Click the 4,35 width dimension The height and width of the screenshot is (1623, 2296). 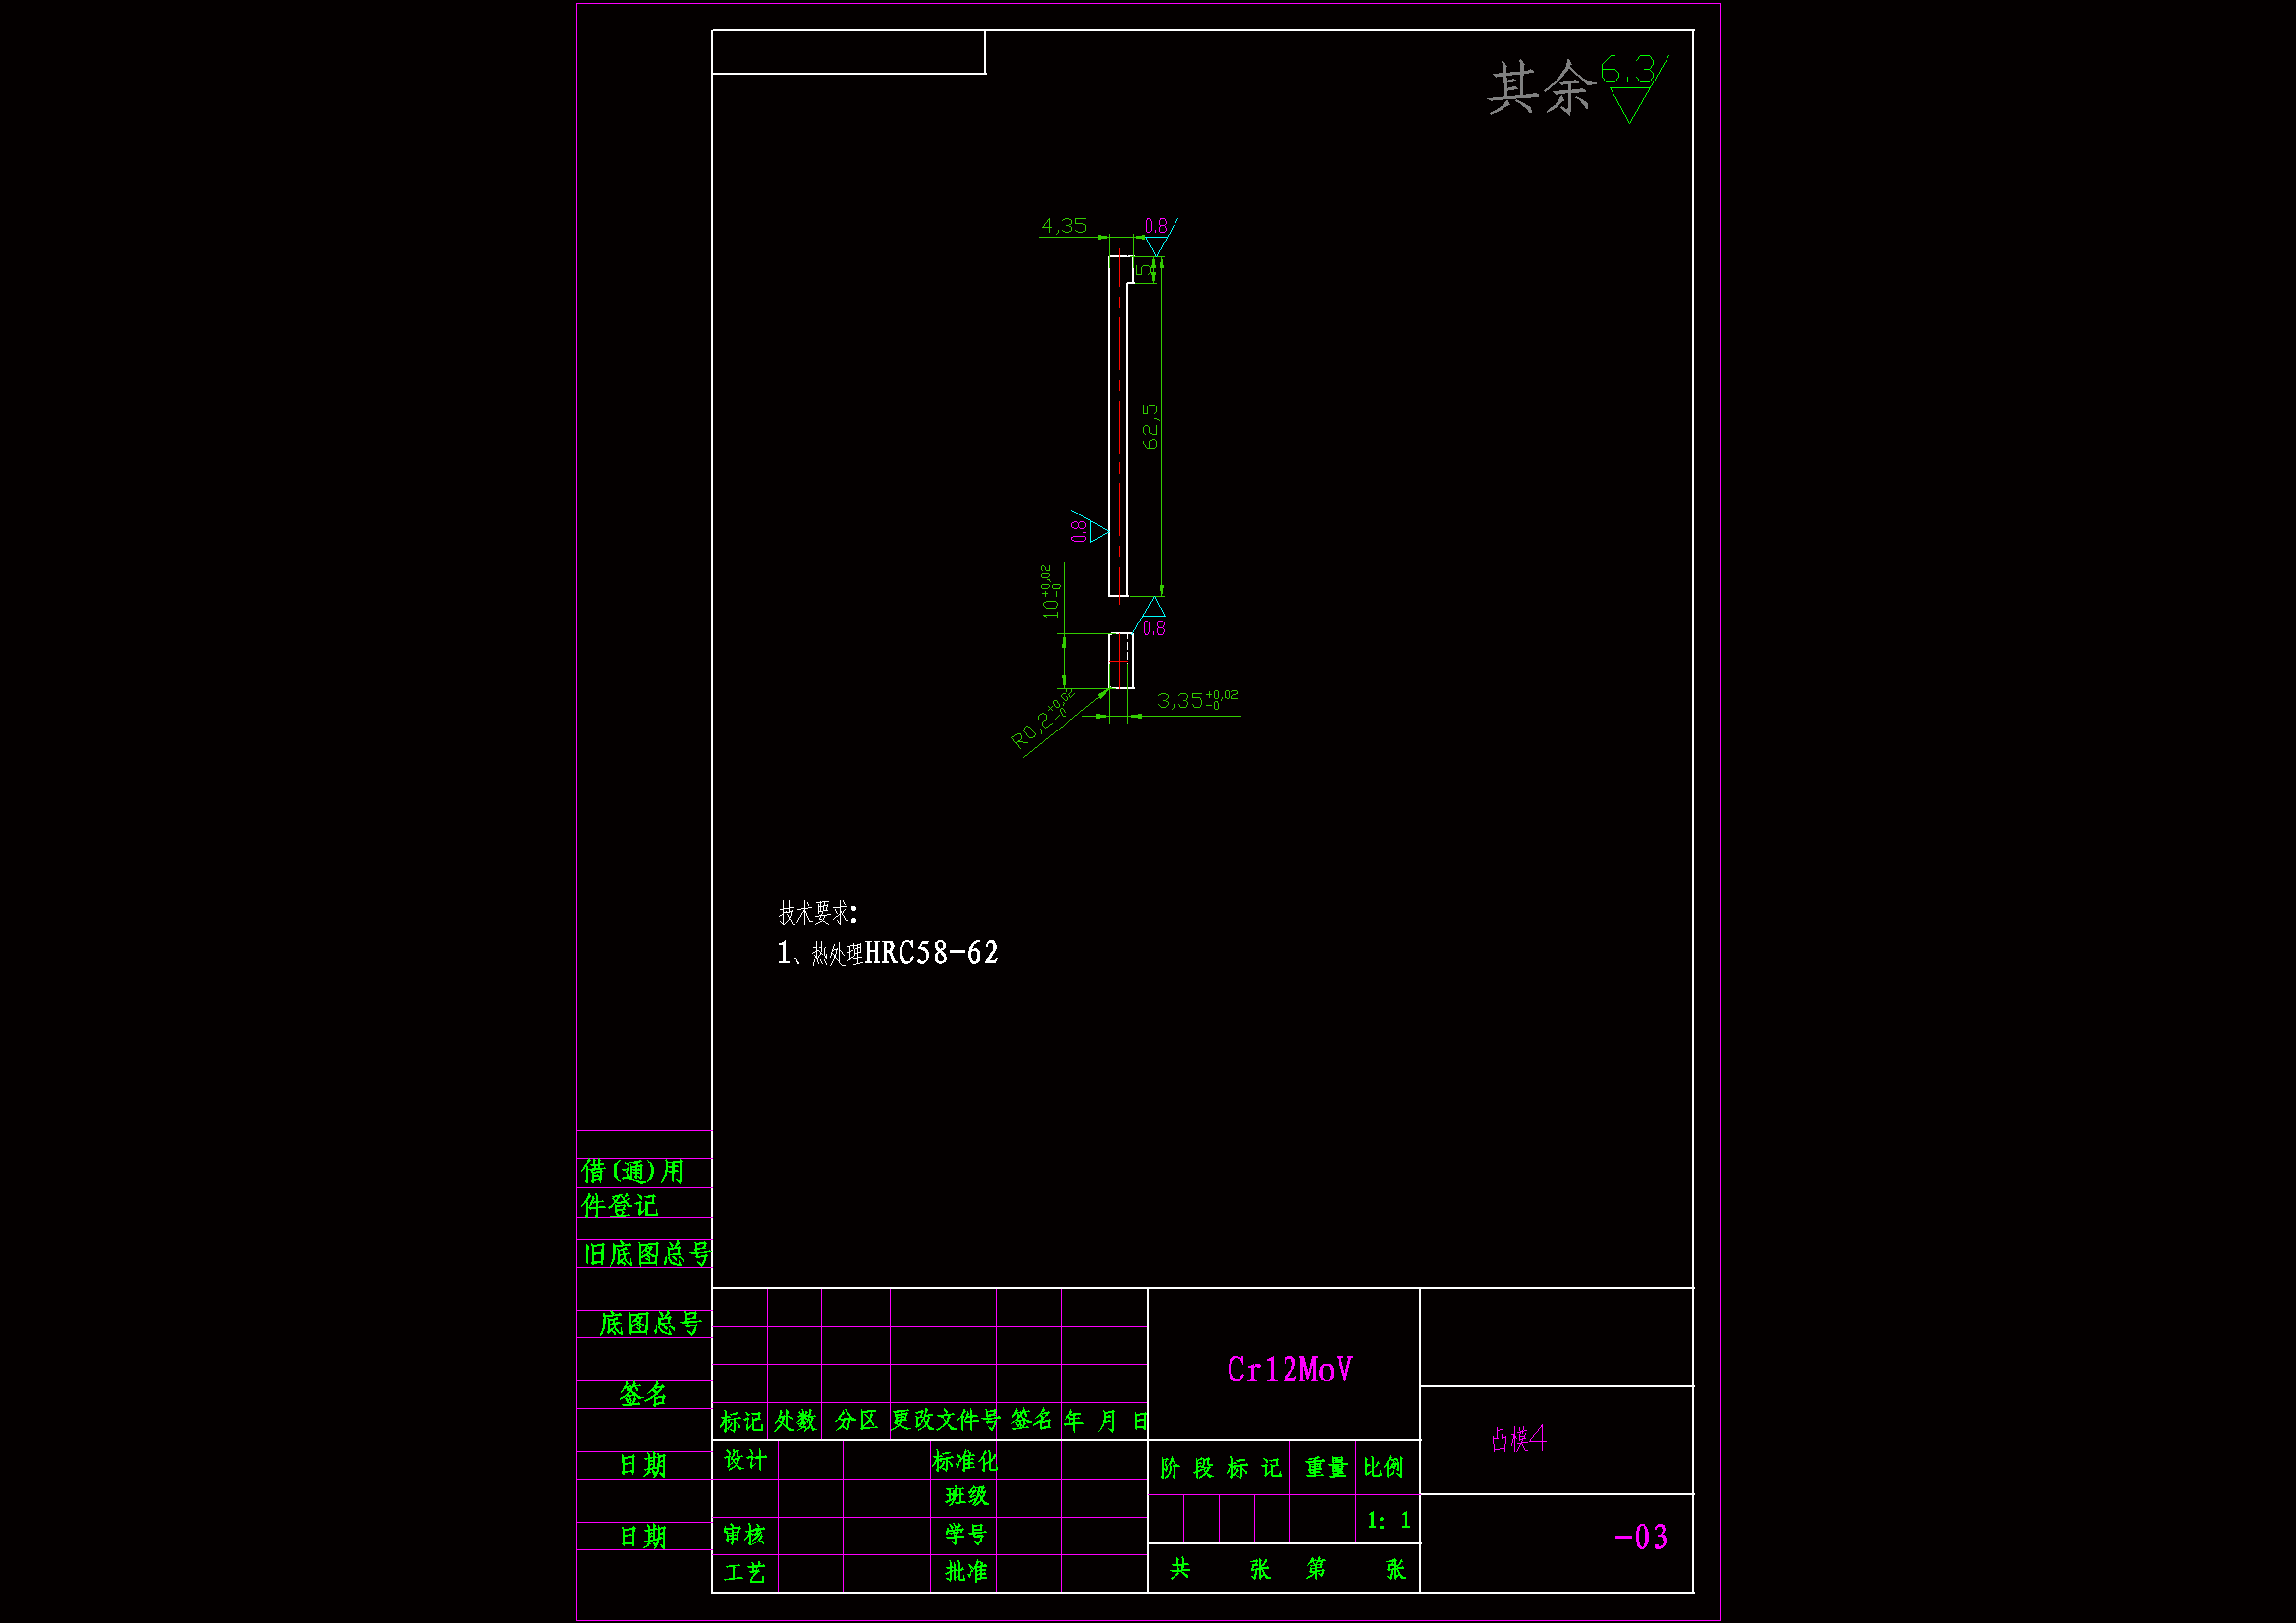click(1063, 226)
